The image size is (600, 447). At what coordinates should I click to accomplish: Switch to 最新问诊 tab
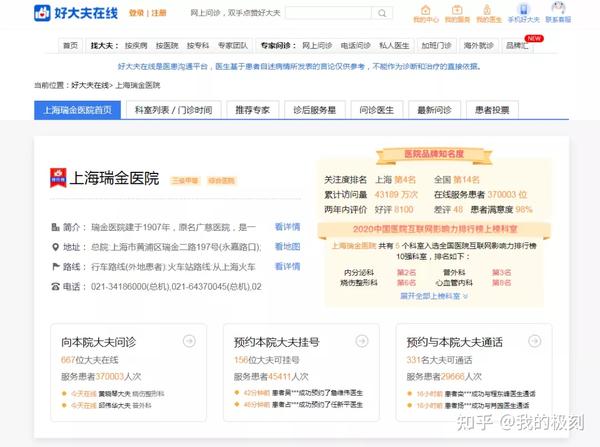click(x=435, y=110)
